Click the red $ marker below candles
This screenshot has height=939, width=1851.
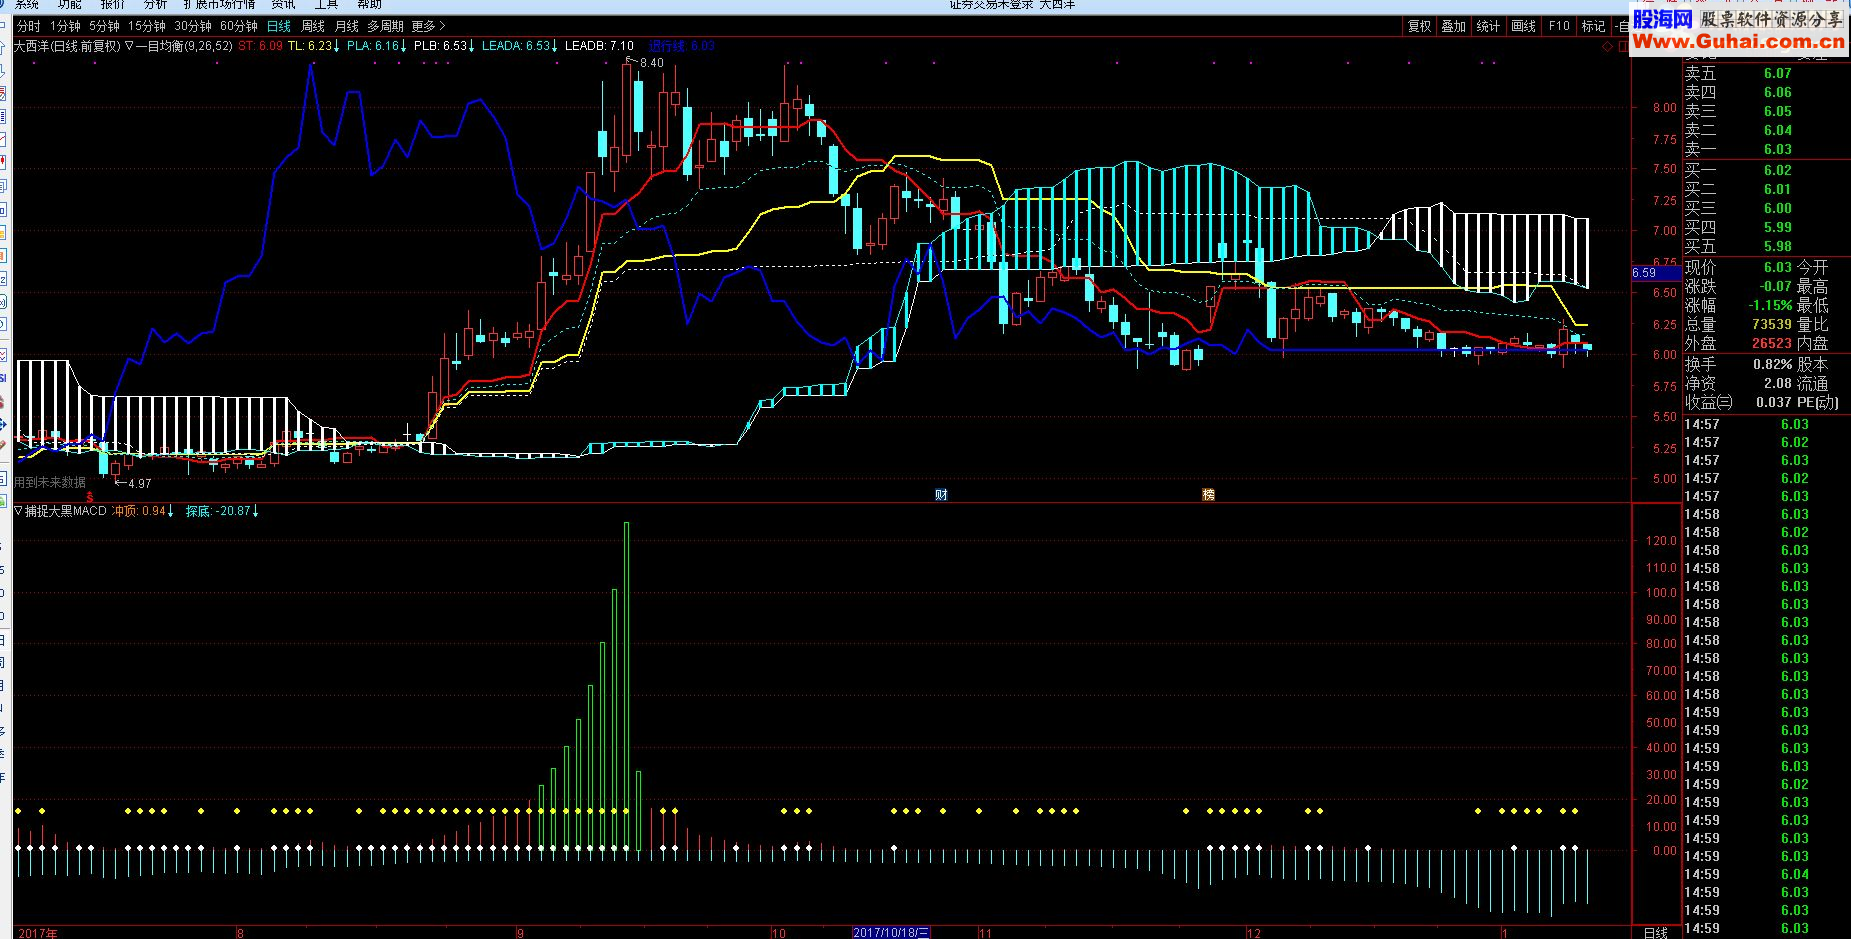90,497
